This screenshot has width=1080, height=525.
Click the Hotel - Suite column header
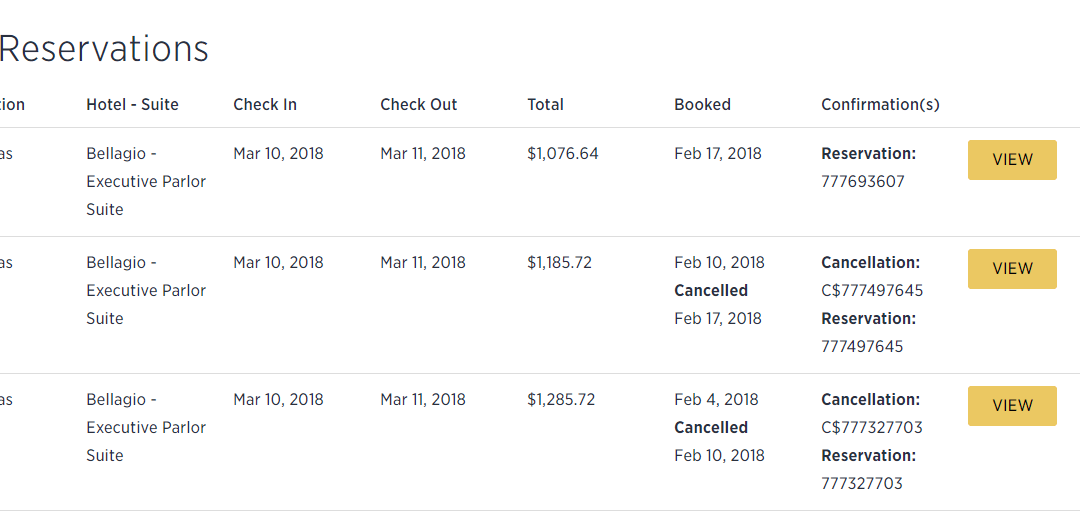tap(132, 104)
